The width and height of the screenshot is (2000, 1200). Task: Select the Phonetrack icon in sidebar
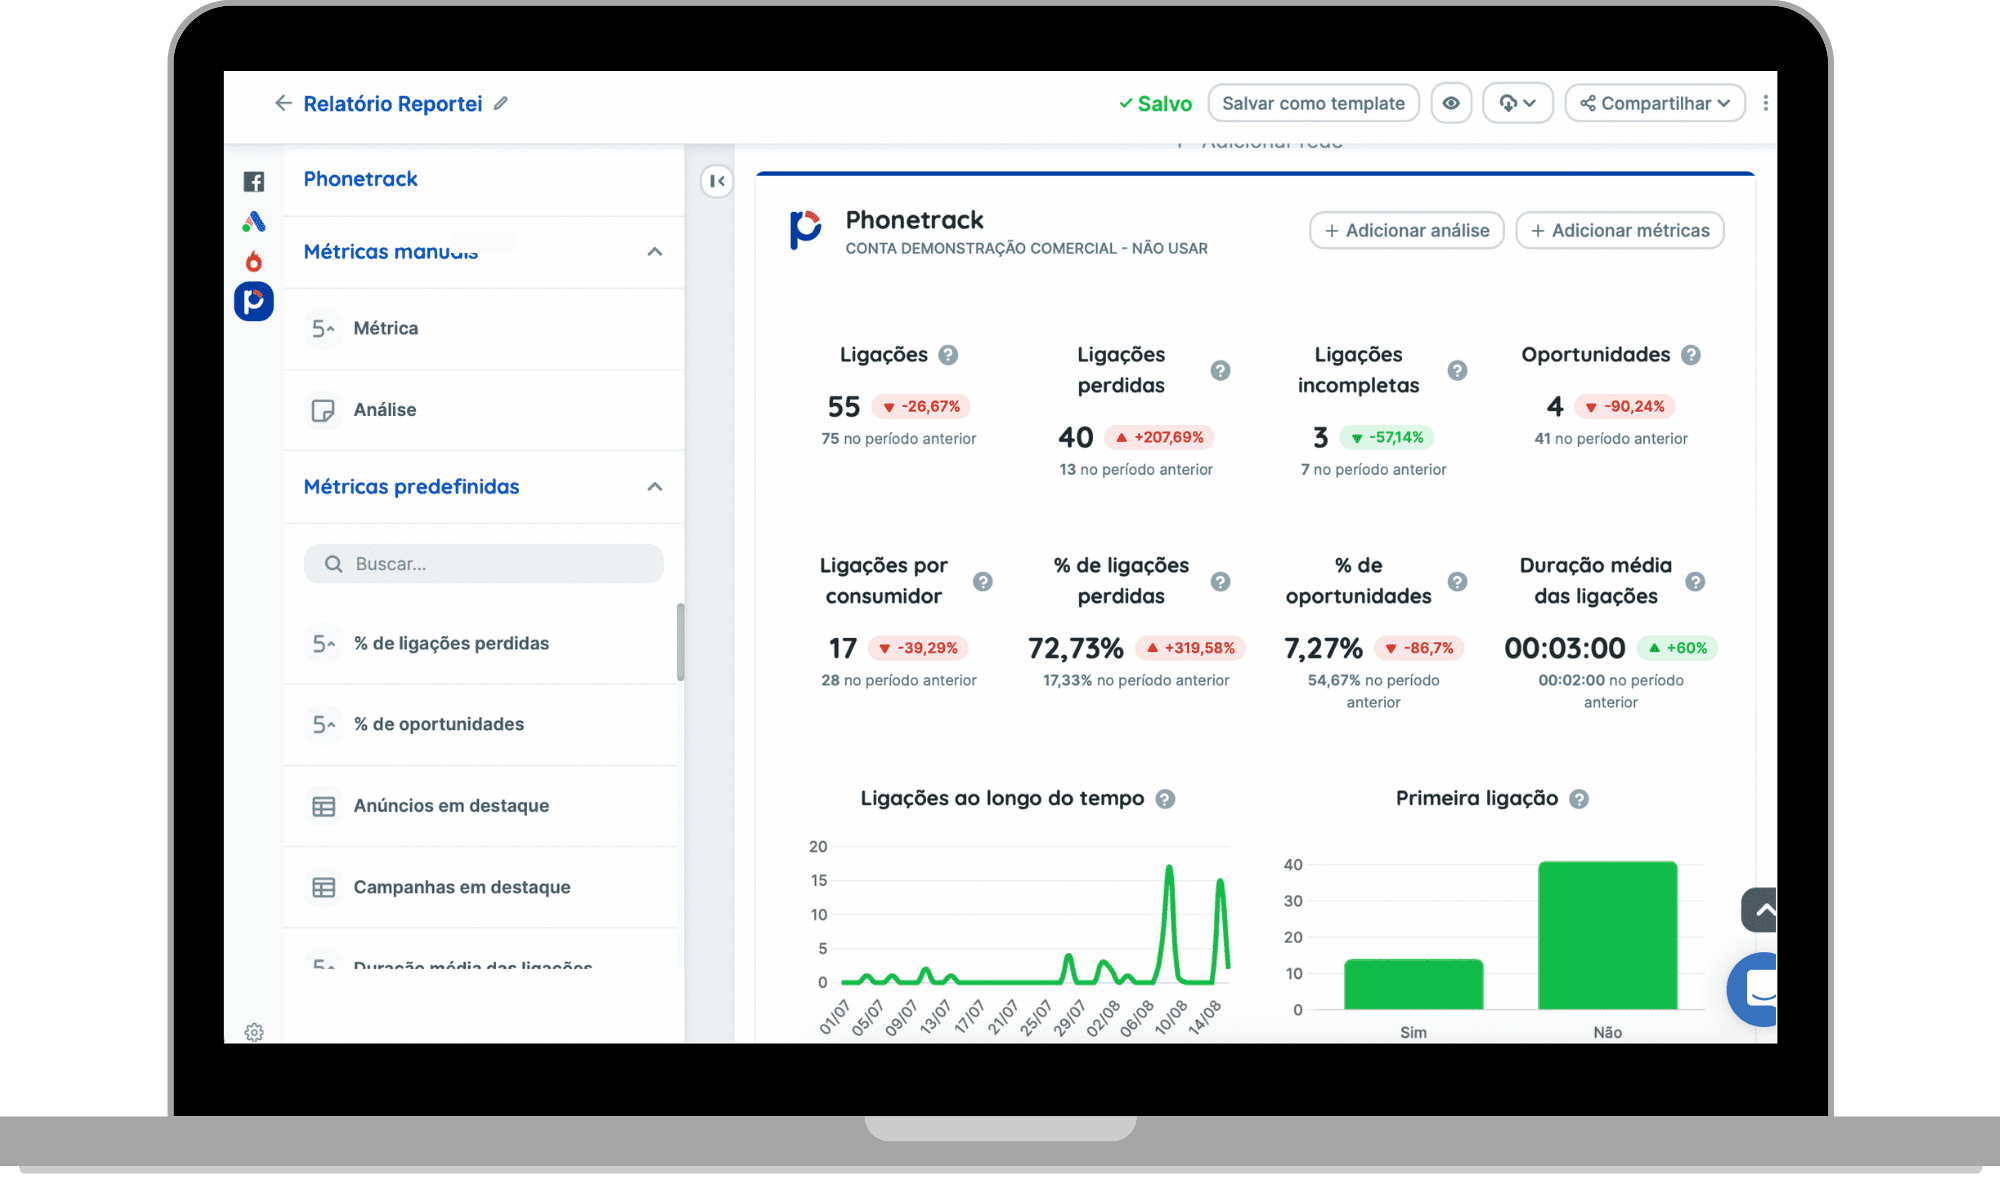coord(254,301)
